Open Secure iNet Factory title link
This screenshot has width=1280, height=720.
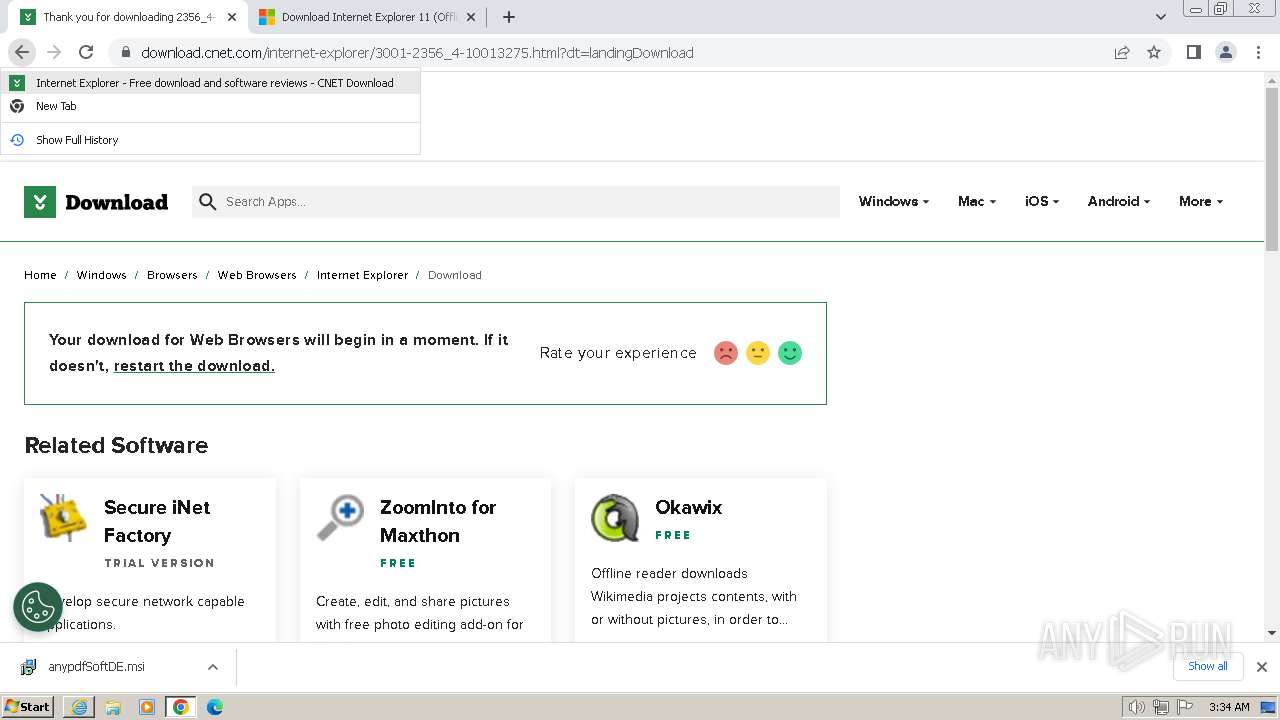(x=157, y=521)
